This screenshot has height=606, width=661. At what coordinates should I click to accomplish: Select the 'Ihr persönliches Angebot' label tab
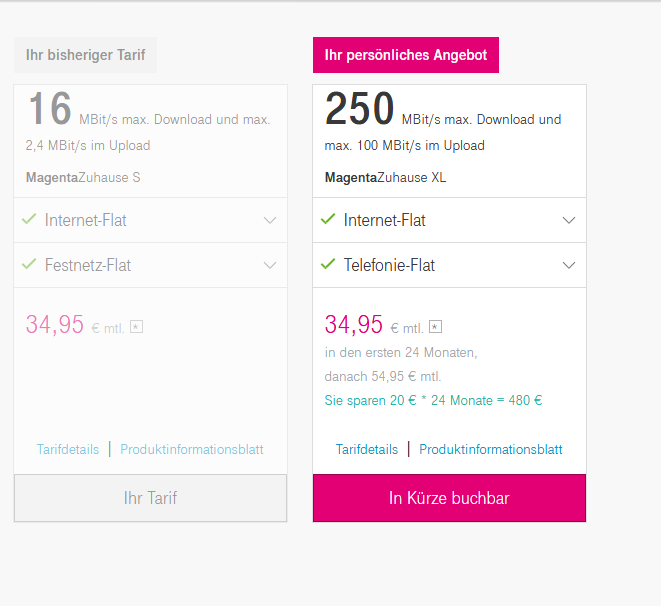click(406, 55)
